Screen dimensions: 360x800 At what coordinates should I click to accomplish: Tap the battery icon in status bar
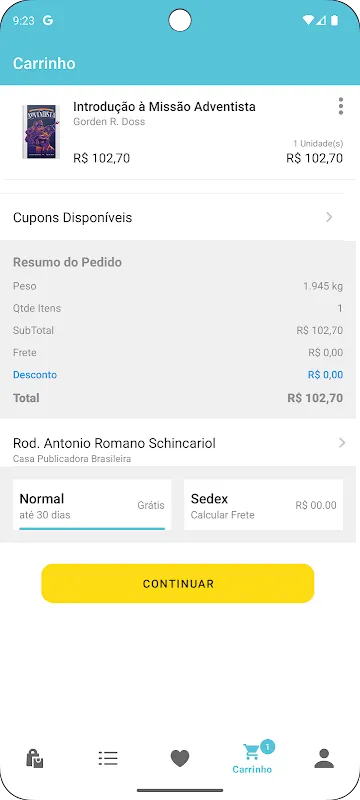(x=335, y=20)
